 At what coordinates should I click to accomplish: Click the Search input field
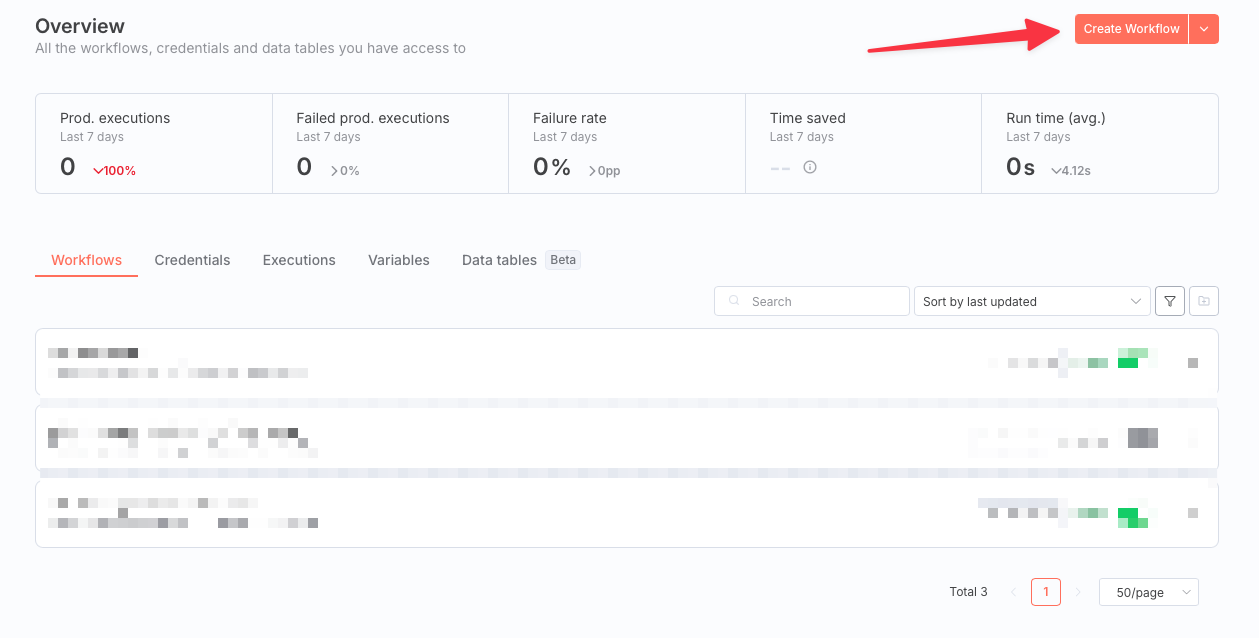click(812, 301)
